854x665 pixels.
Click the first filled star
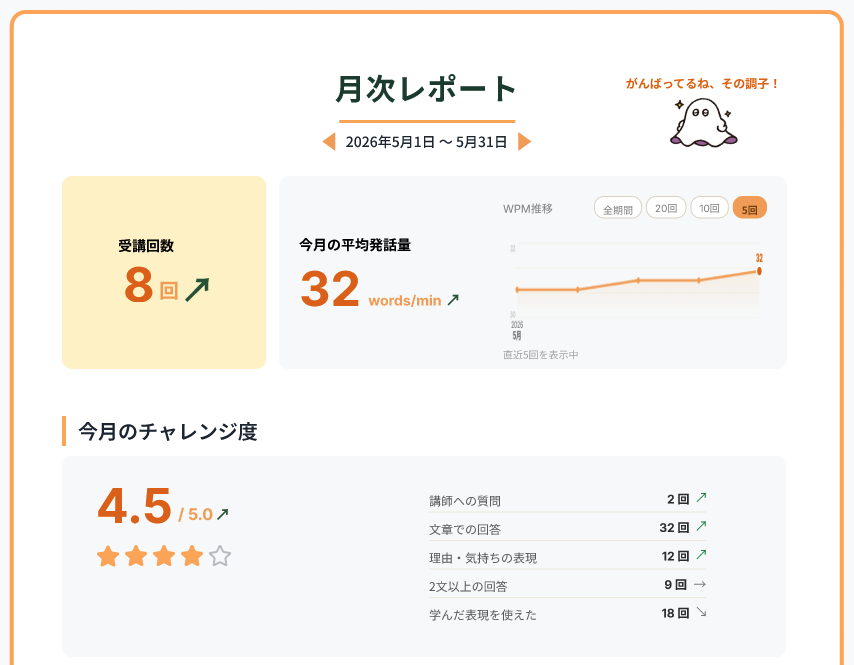click(x=108, y=556)
